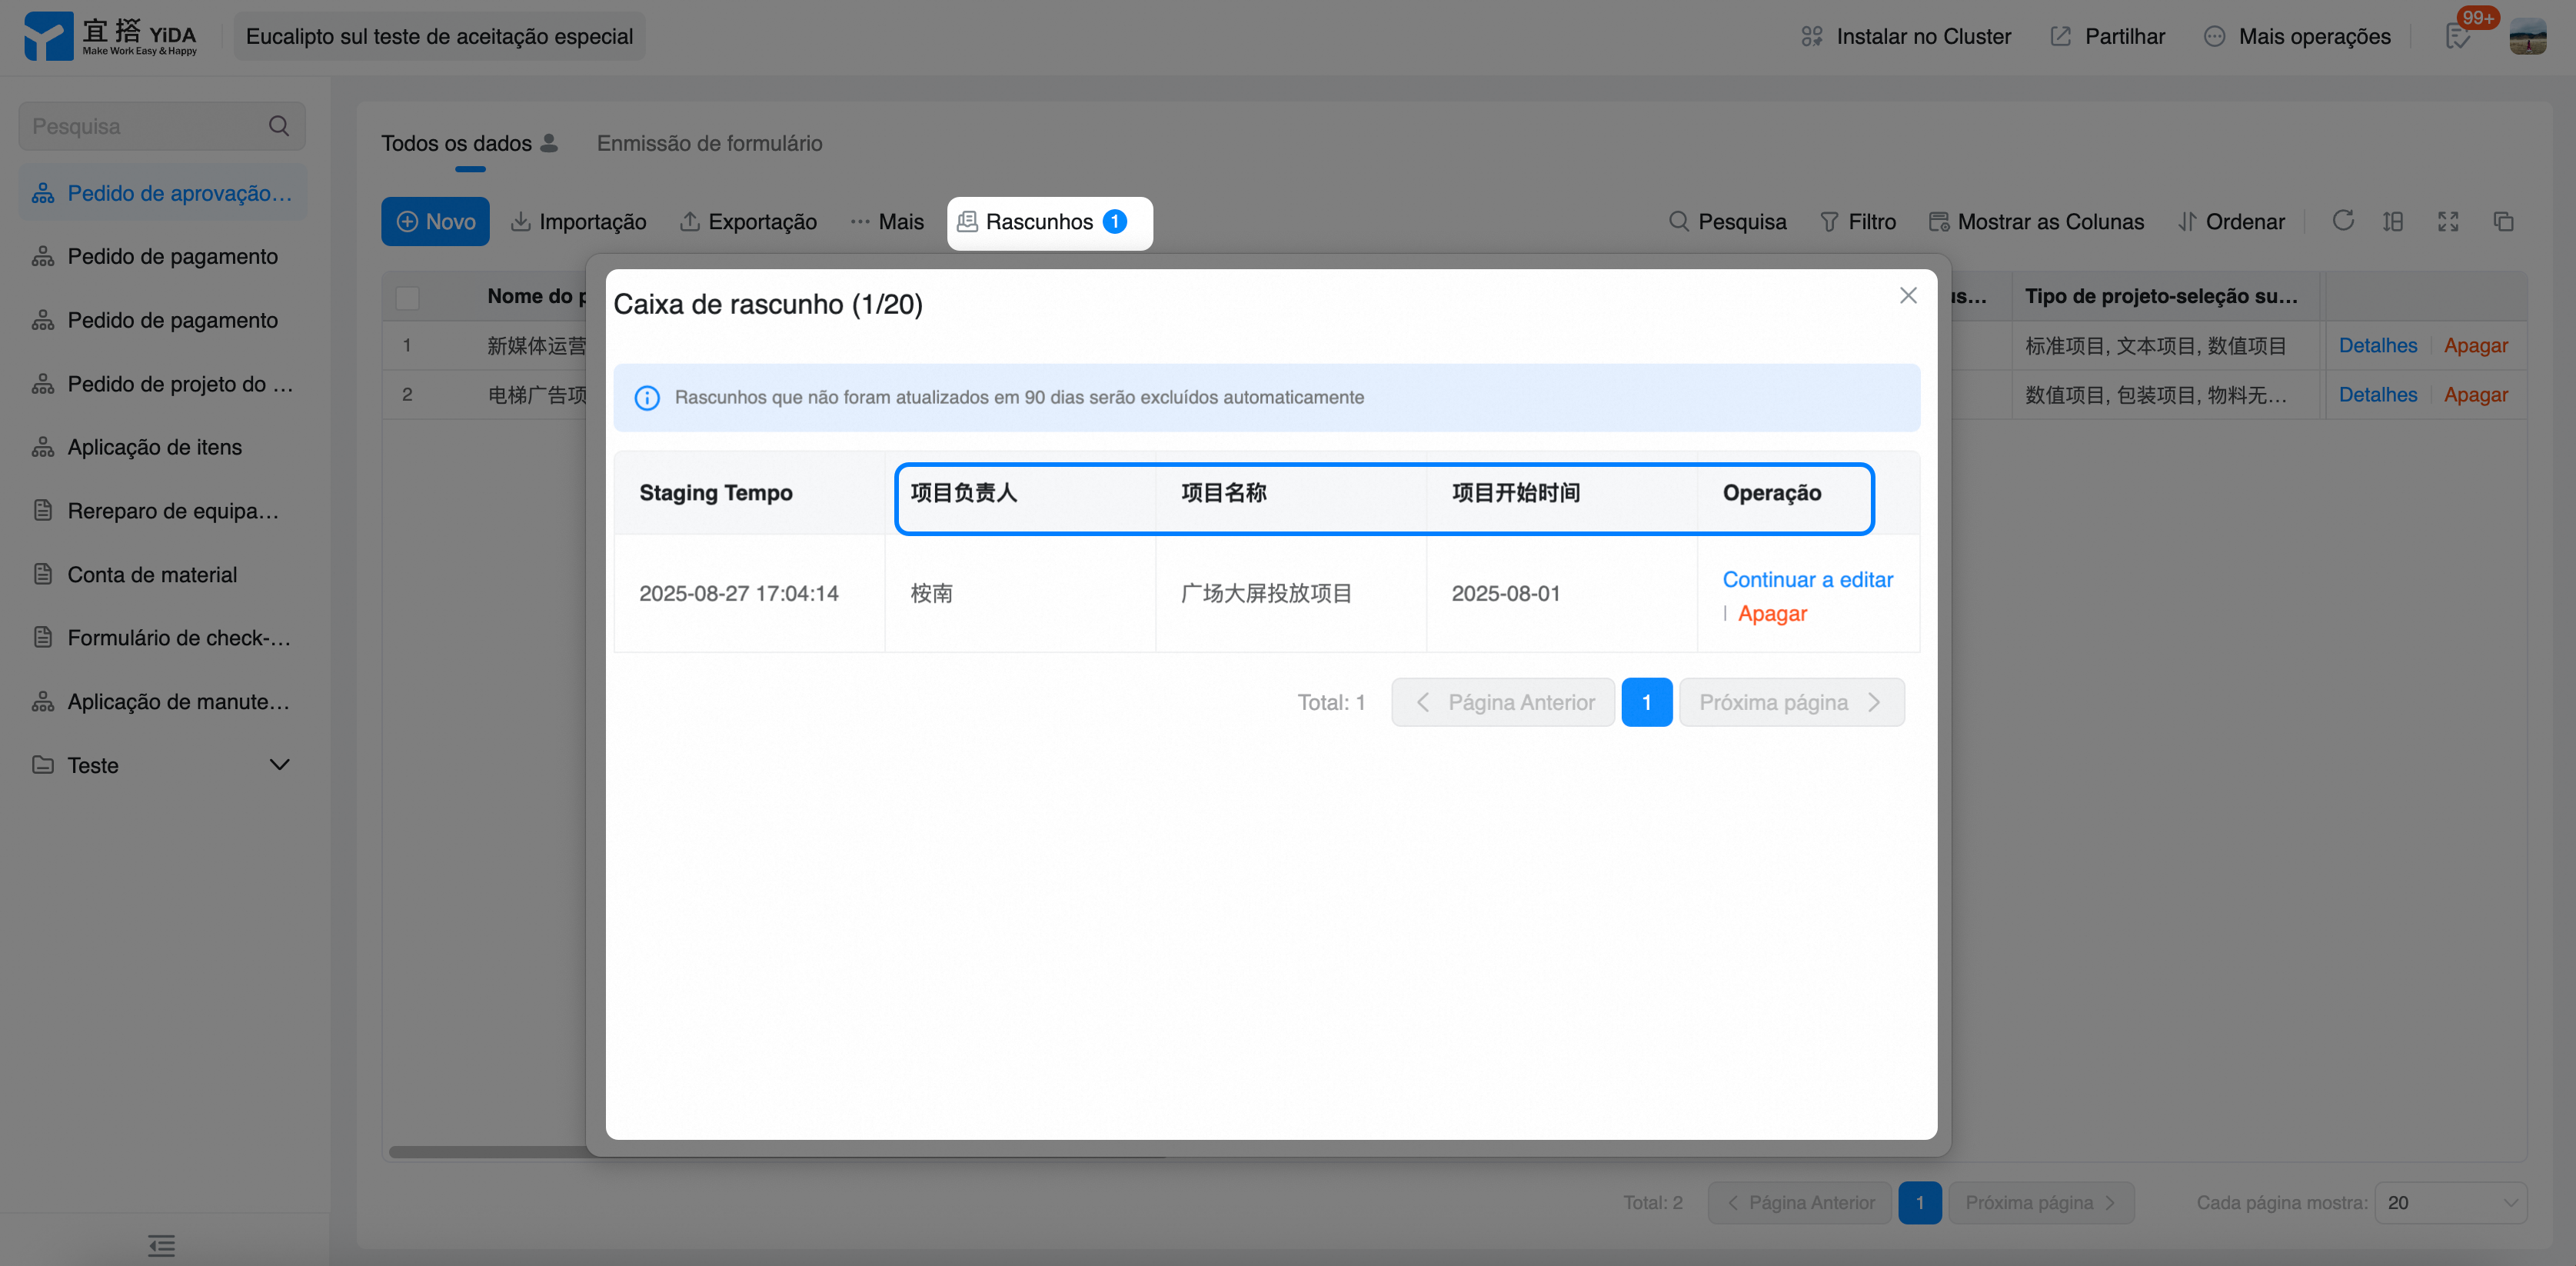2576x1266 pixels.
Task: Open the rows-per-page dropdown showing 20
Action: pyautogui.click(x=2450, y=1202)
